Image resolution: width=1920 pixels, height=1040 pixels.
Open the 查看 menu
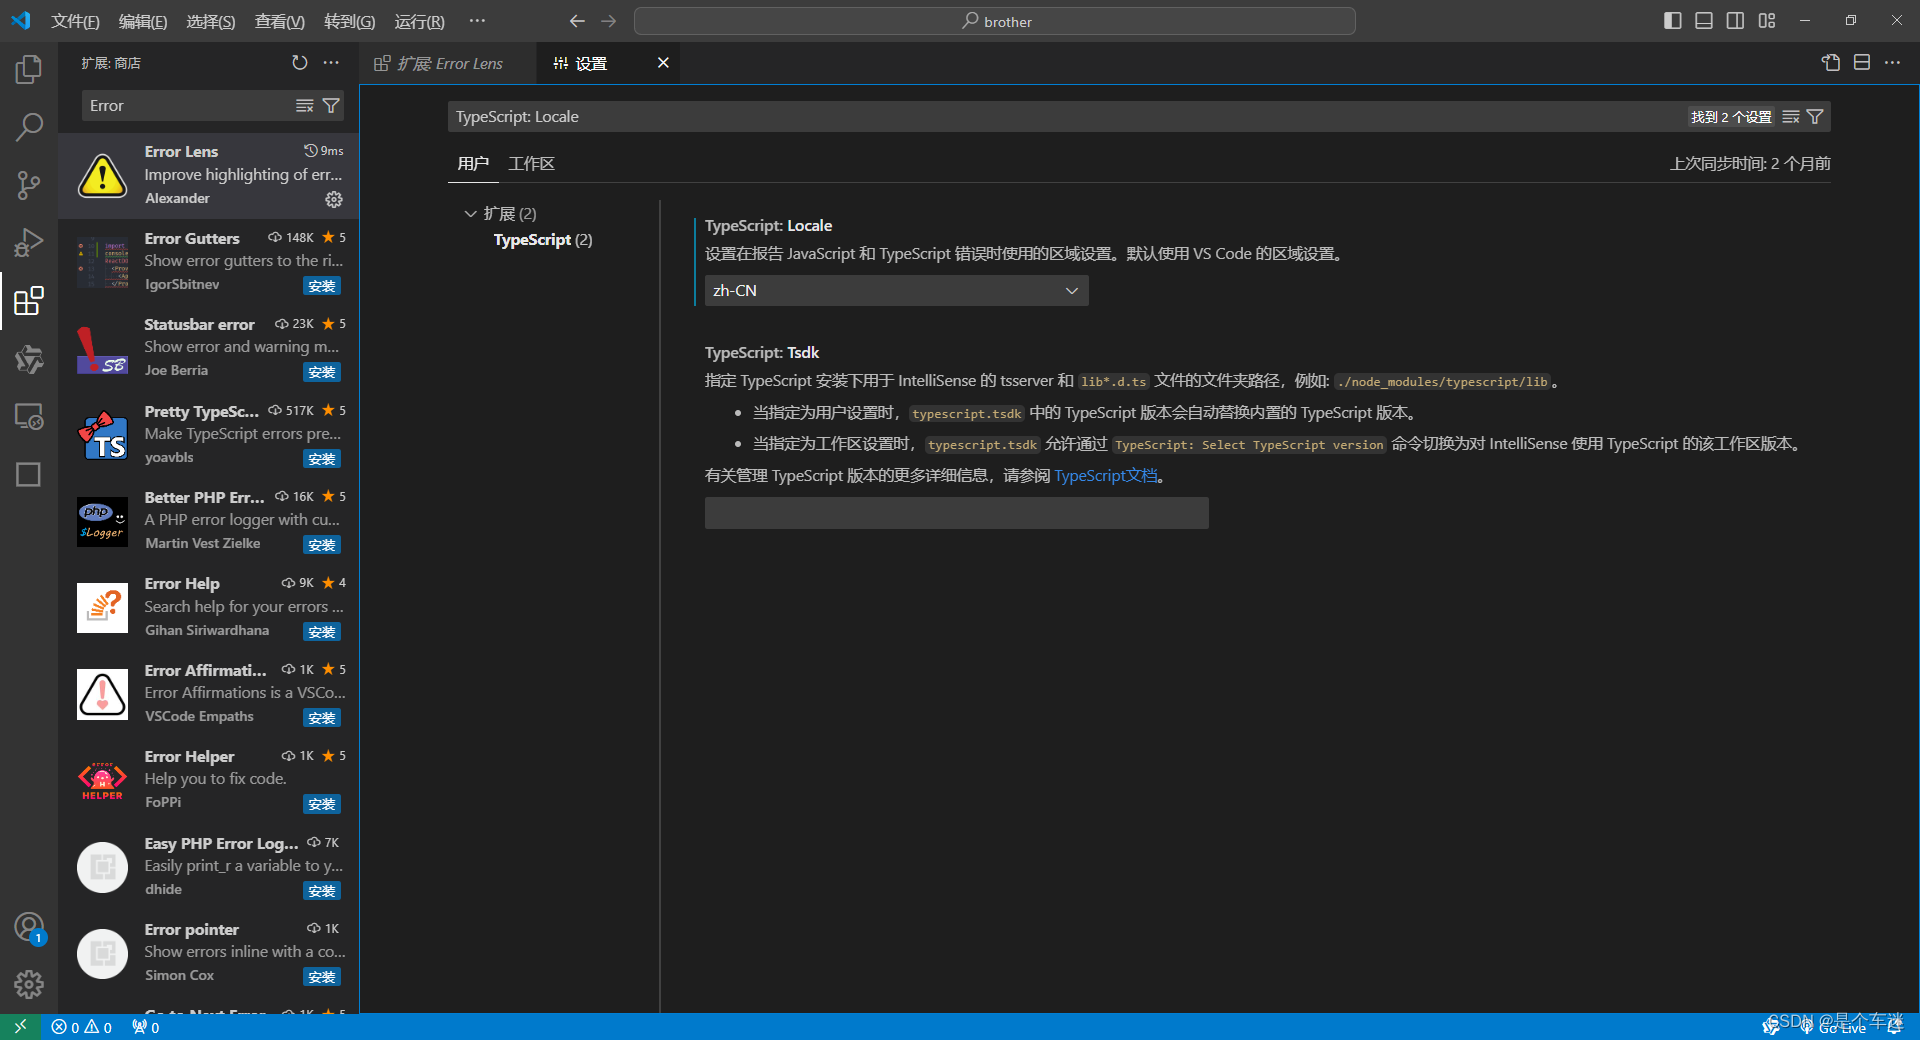pos(279,21)
